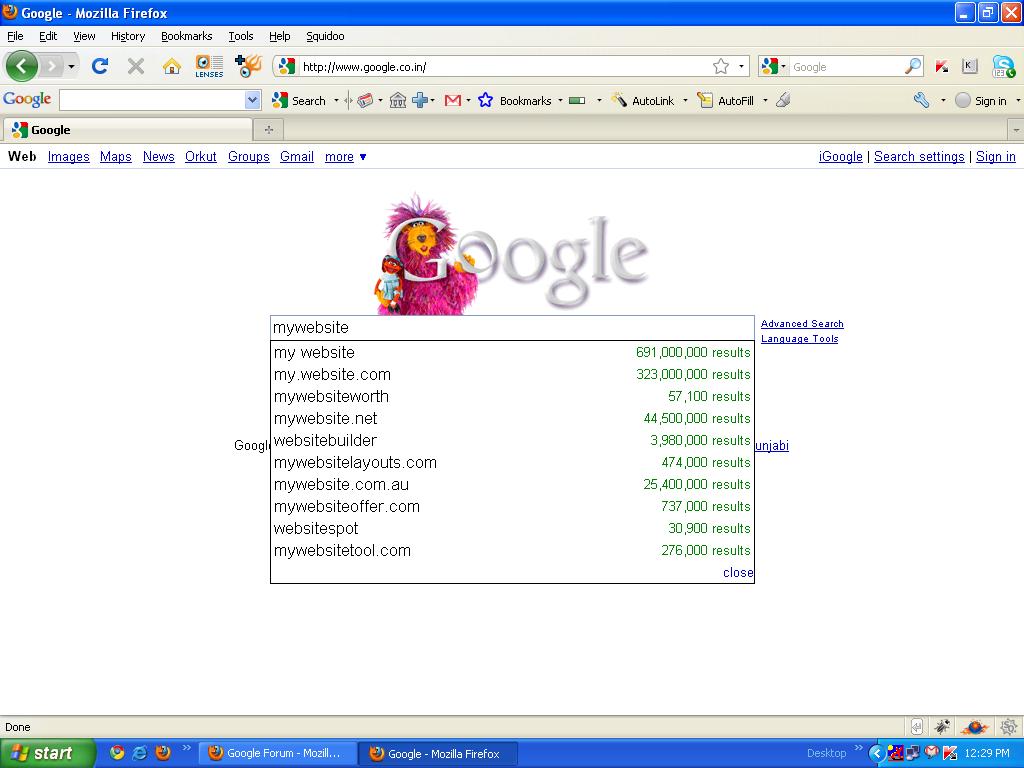This screenshot has width=1024, height=768.
Task: Open the Orkut link
Action: click(x=200, y=157)
